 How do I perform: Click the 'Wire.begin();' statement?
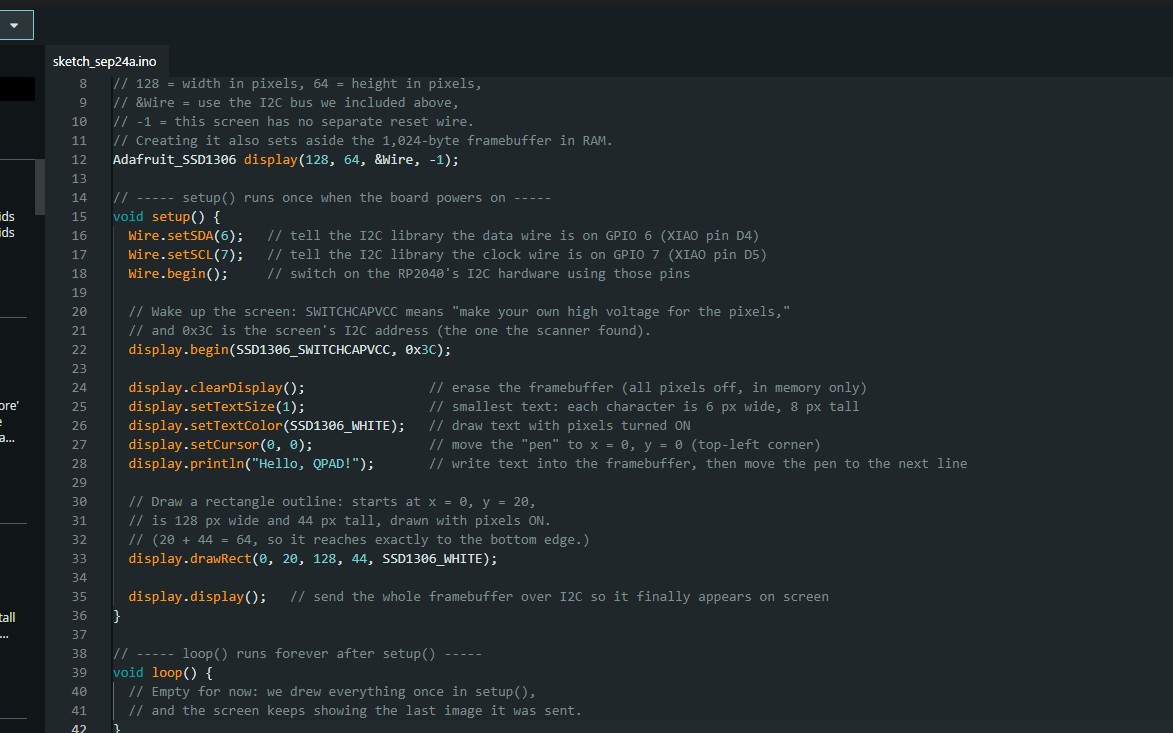[x=178, y=274]
